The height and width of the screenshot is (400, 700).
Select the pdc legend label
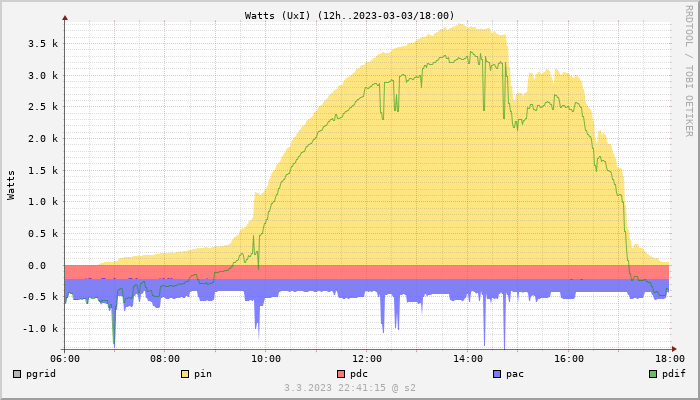click(359, 374)
